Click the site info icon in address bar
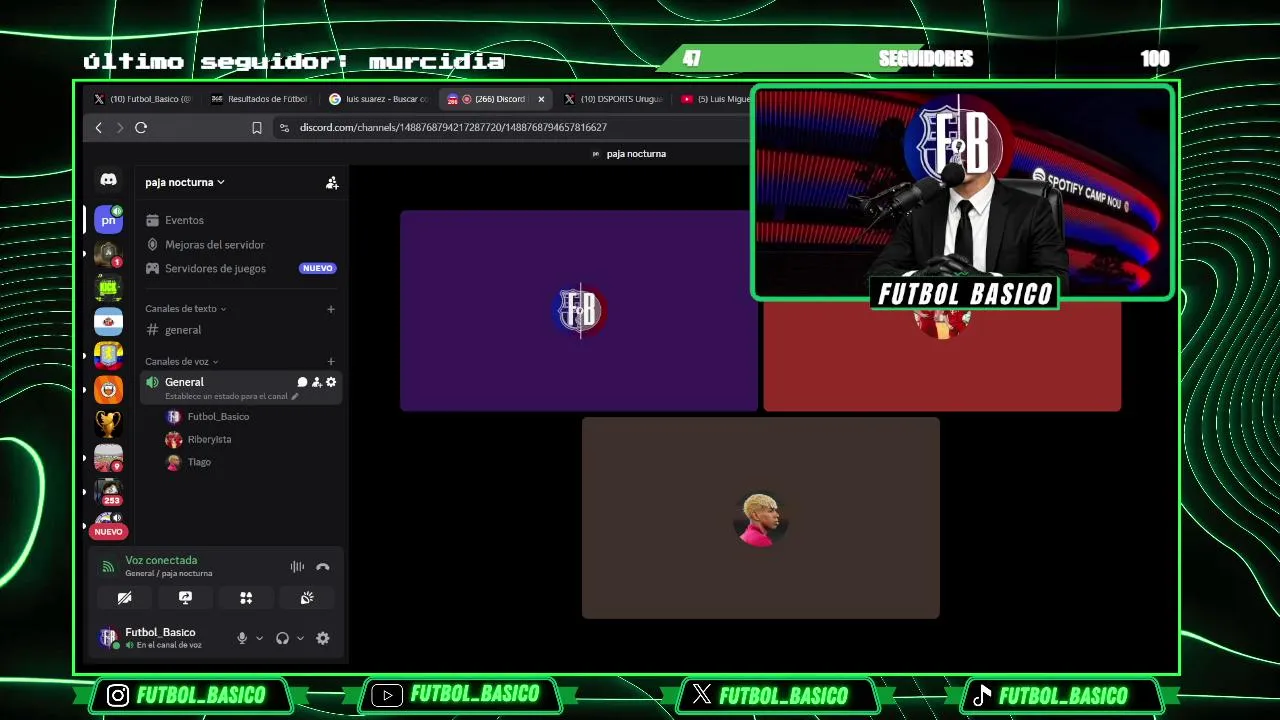This screenshot has height=720, width=1280. pyautogui.click(x=284, y=128)
